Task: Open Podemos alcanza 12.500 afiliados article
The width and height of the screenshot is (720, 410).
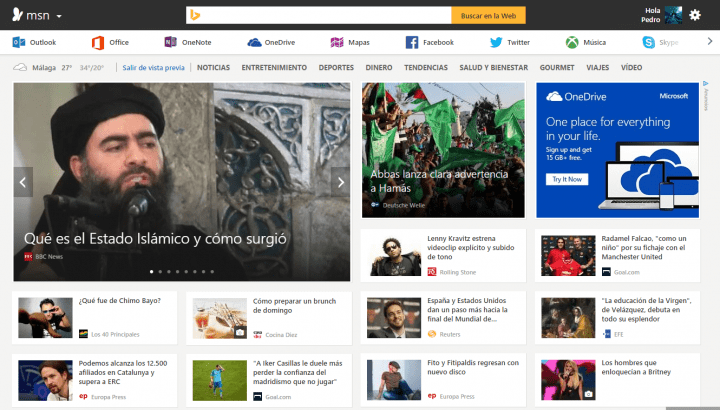Action: point(123,372)
